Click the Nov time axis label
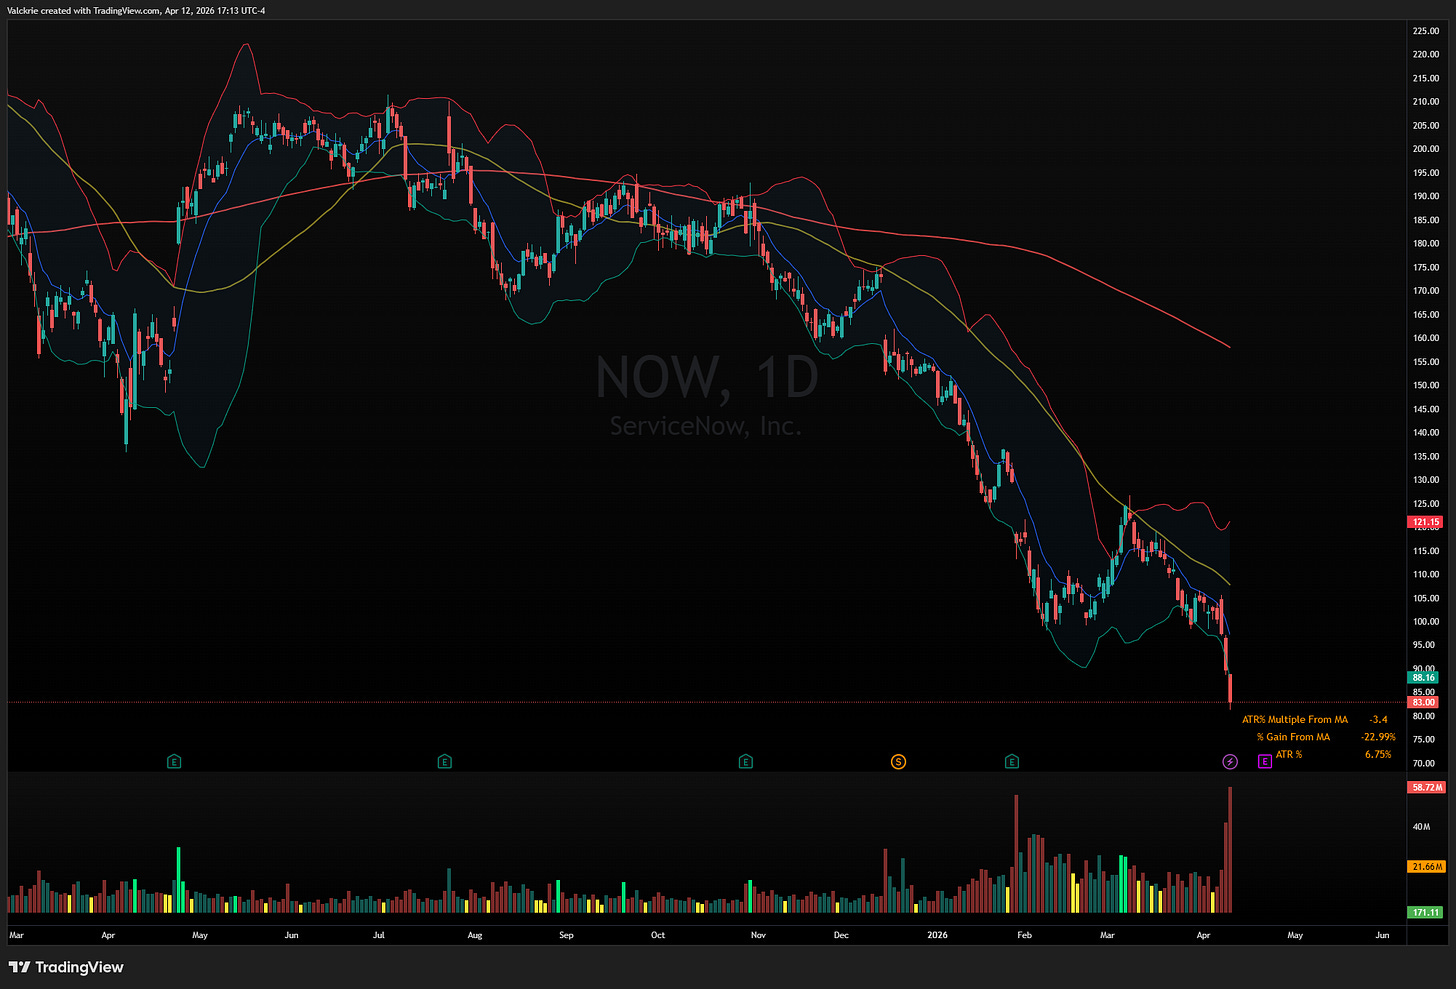 point(758,936)
